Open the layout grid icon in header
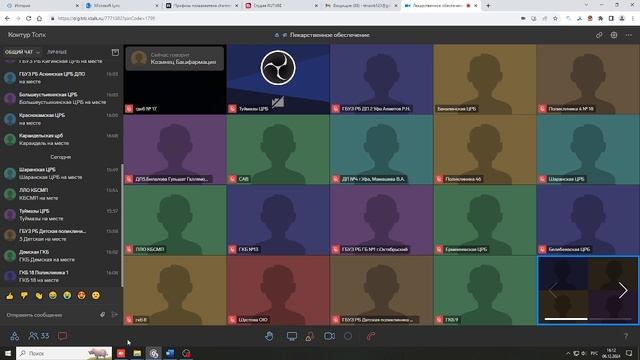640x360 pixels. pyautogui.click(x=614, y=35)
